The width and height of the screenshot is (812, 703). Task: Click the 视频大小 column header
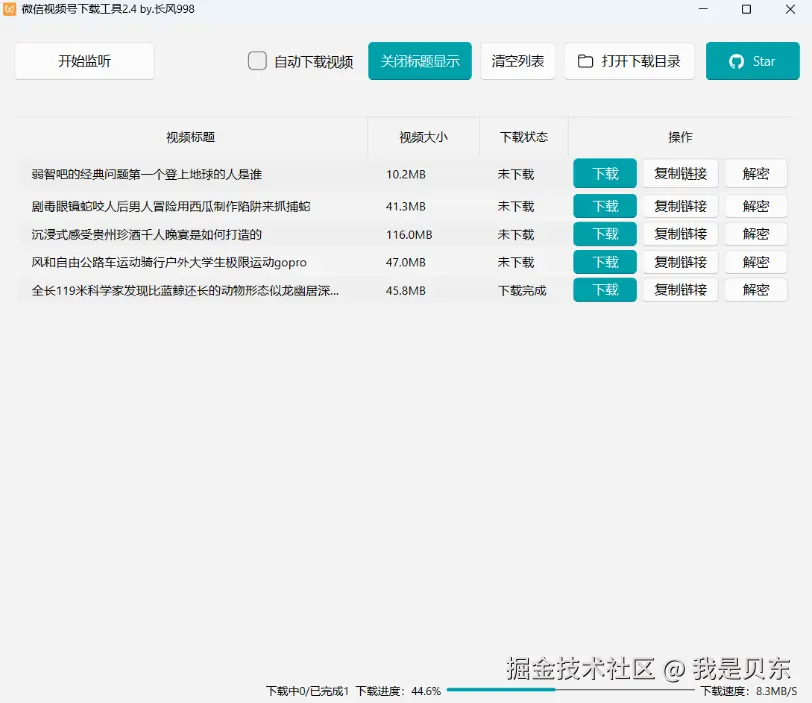[x=423, y=137]
